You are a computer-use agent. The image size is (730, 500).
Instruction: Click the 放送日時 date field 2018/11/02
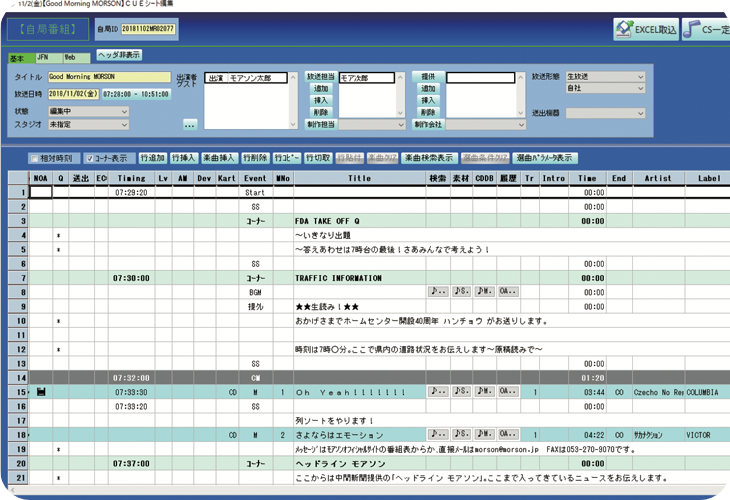(73, 94)
